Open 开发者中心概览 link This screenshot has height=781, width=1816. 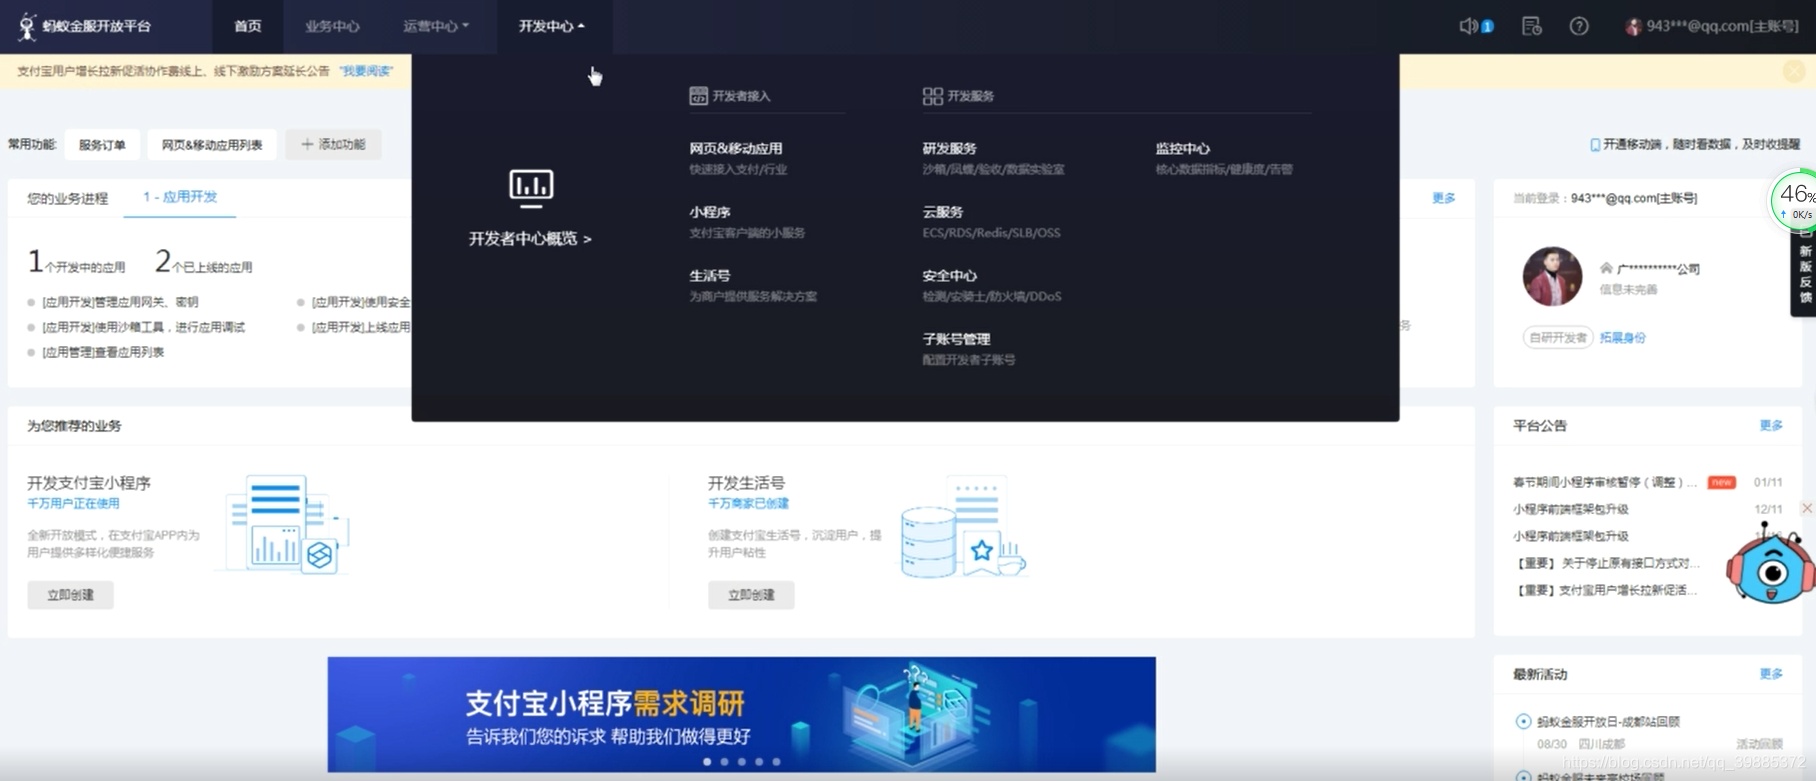click(x=531, y=239)
